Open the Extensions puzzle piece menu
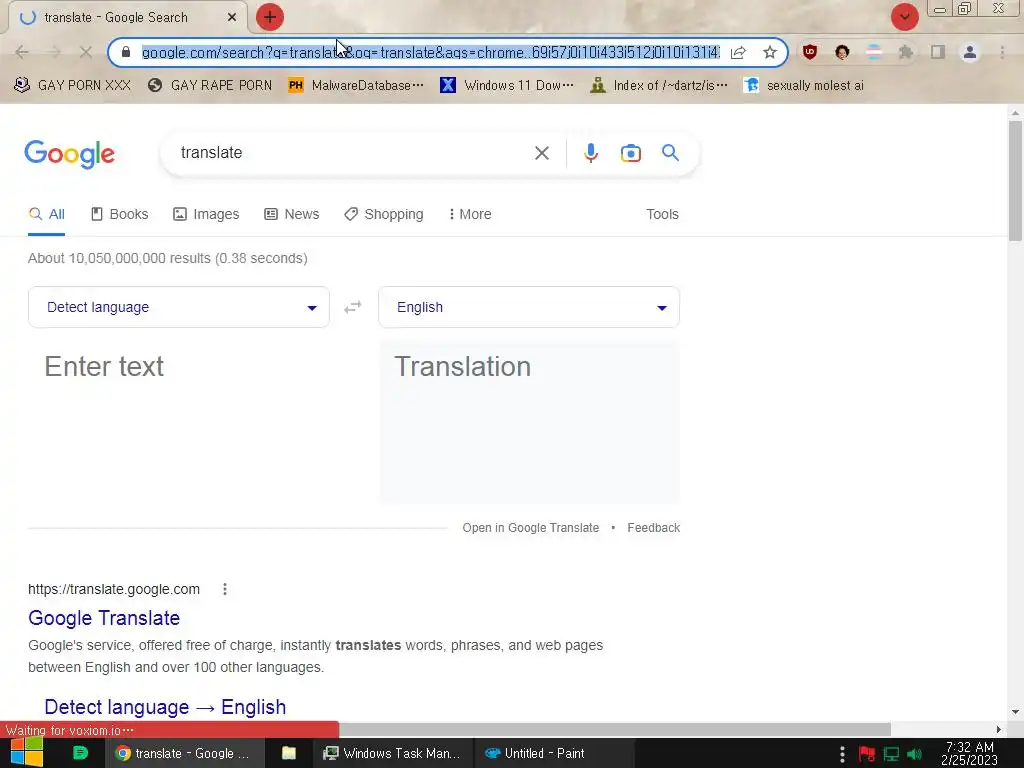The width and height of the screenshot is (1024, 768). 906,52
